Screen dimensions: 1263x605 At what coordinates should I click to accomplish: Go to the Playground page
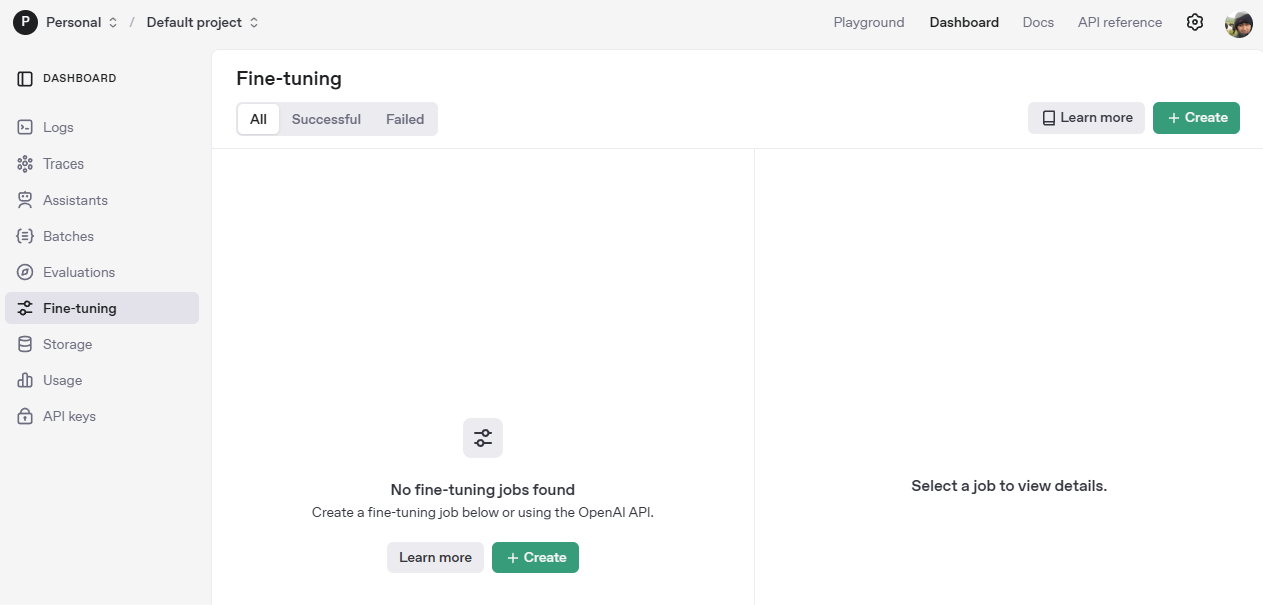pyautogui.click(x=868, y=22)
